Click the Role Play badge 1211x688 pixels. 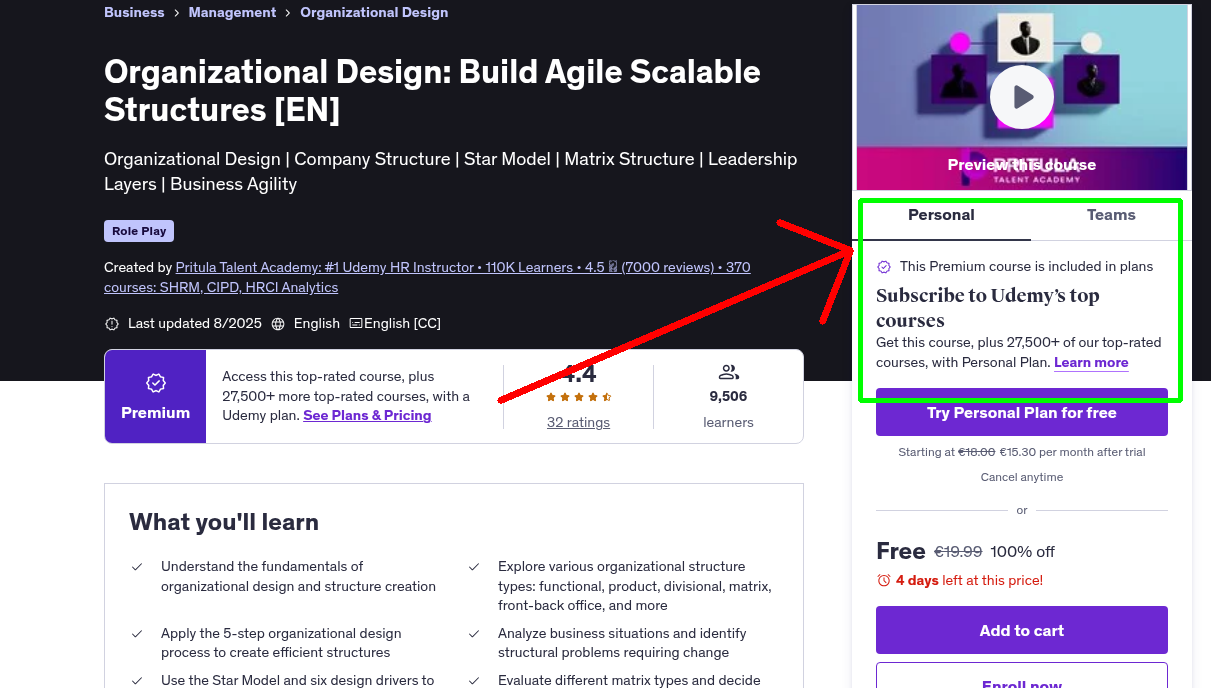point(139,231)
